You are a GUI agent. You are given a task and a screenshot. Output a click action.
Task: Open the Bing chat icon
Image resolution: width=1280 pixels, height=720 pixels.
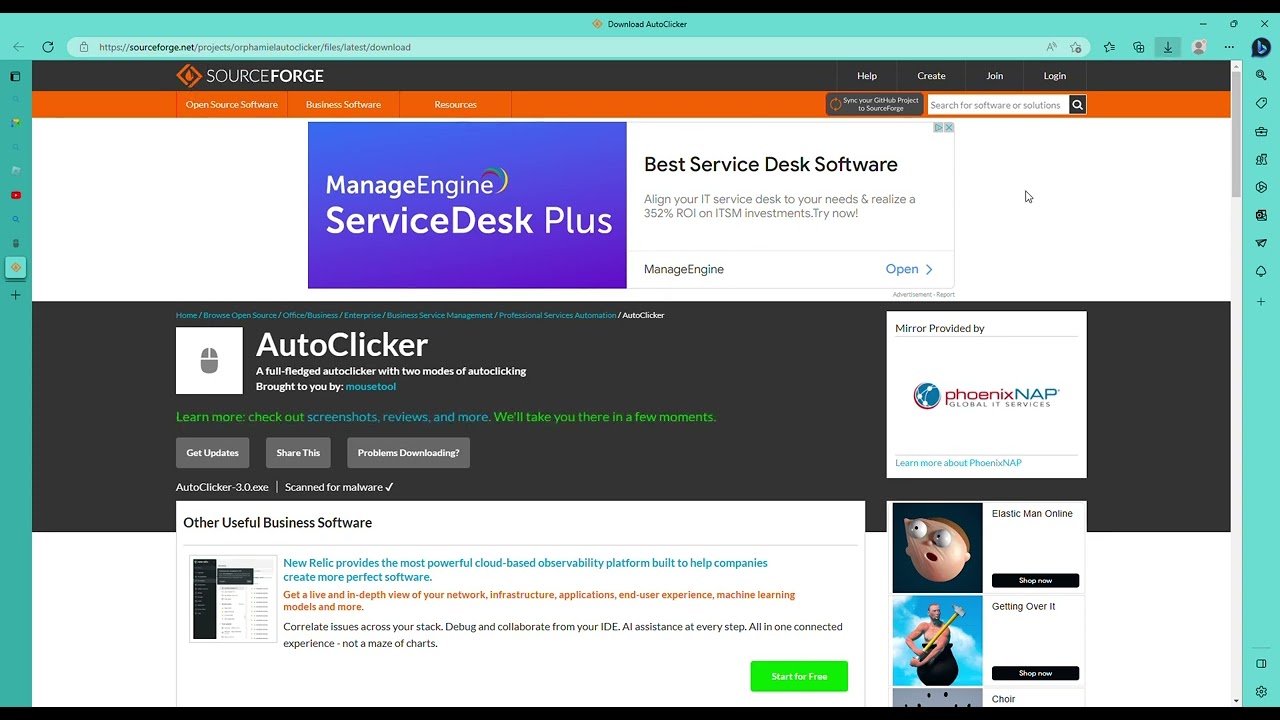pyautogui.click(x=1261, y=47)
